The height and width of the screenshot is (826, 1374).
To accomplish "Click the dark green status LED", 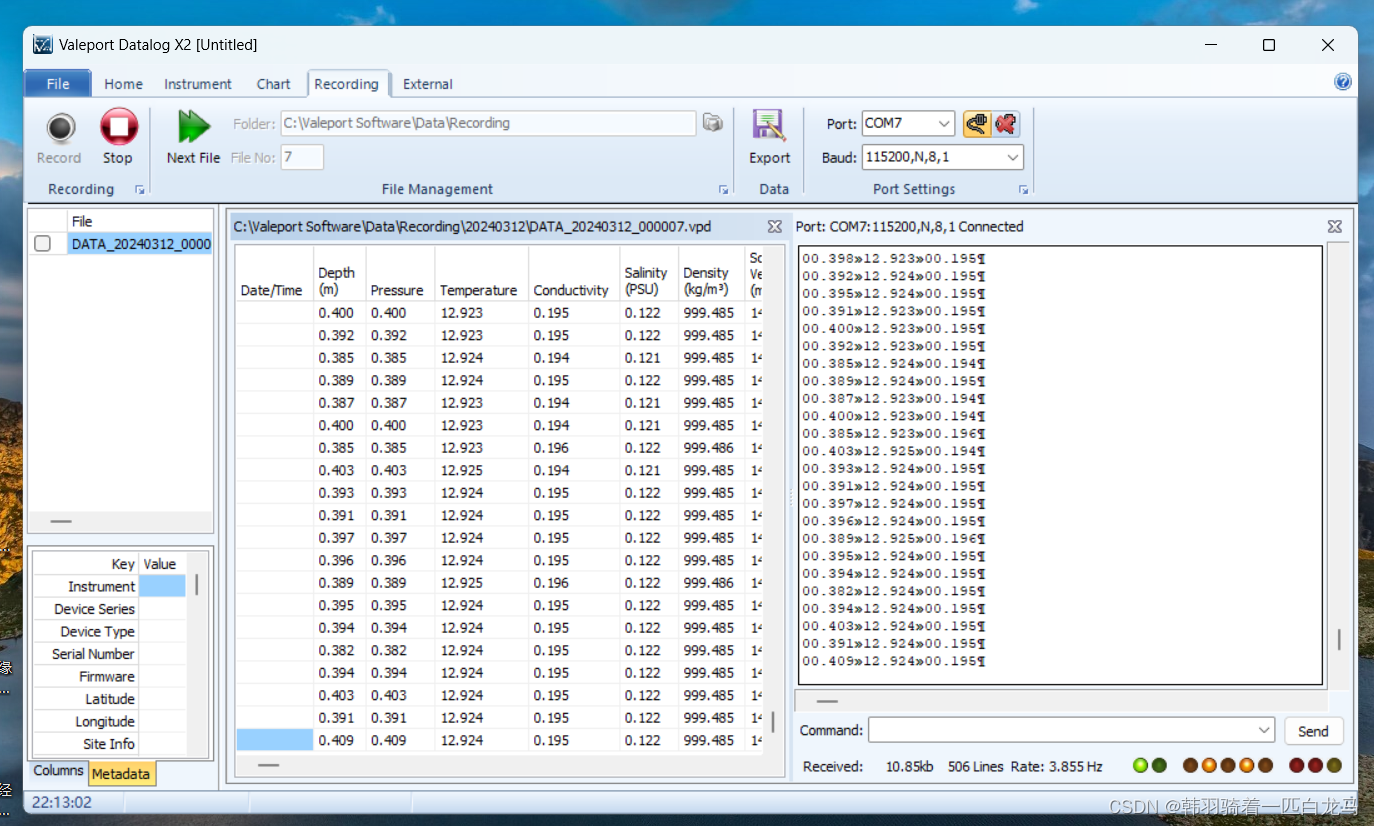I will point(1159,766).
